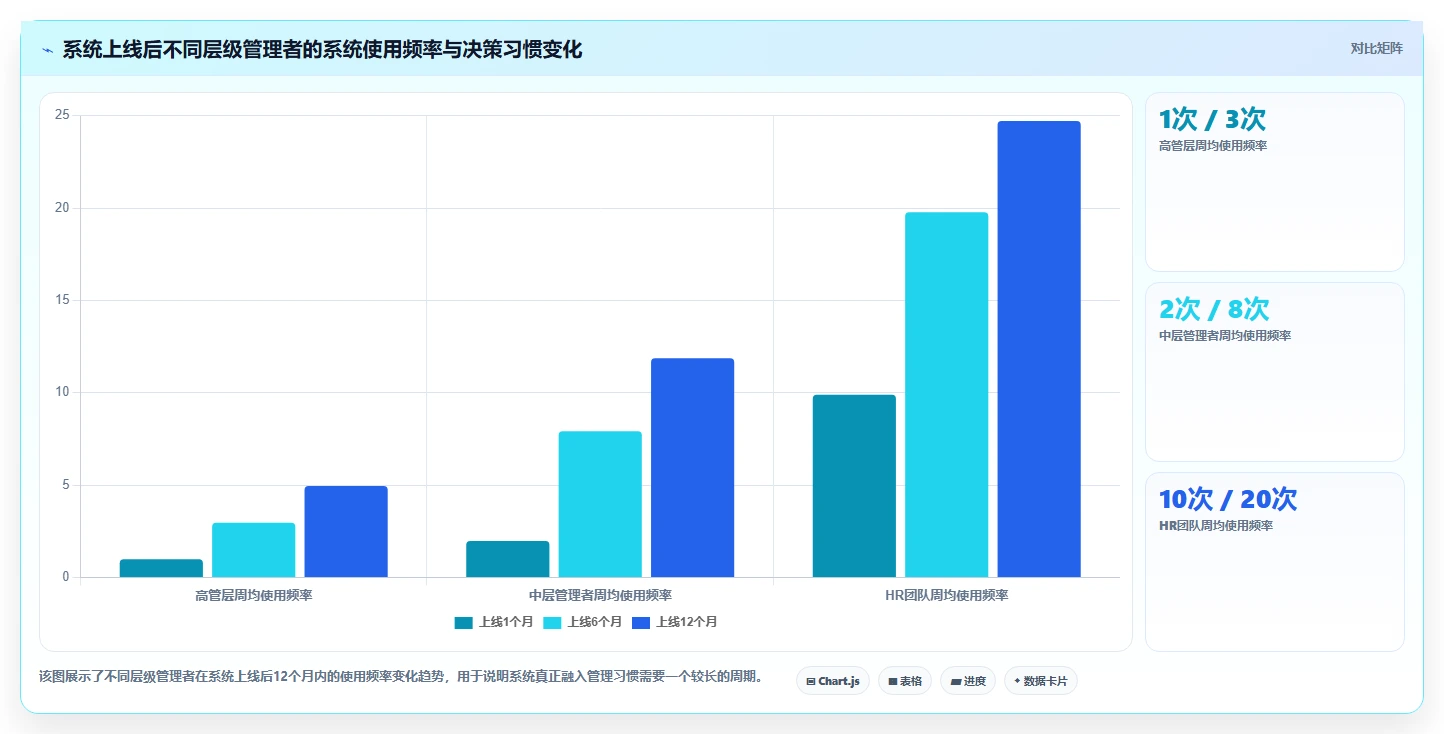Click the HR团队 上线12个月 bar
Viewport: 1444px width, 734px height.
click(1039, 349)
